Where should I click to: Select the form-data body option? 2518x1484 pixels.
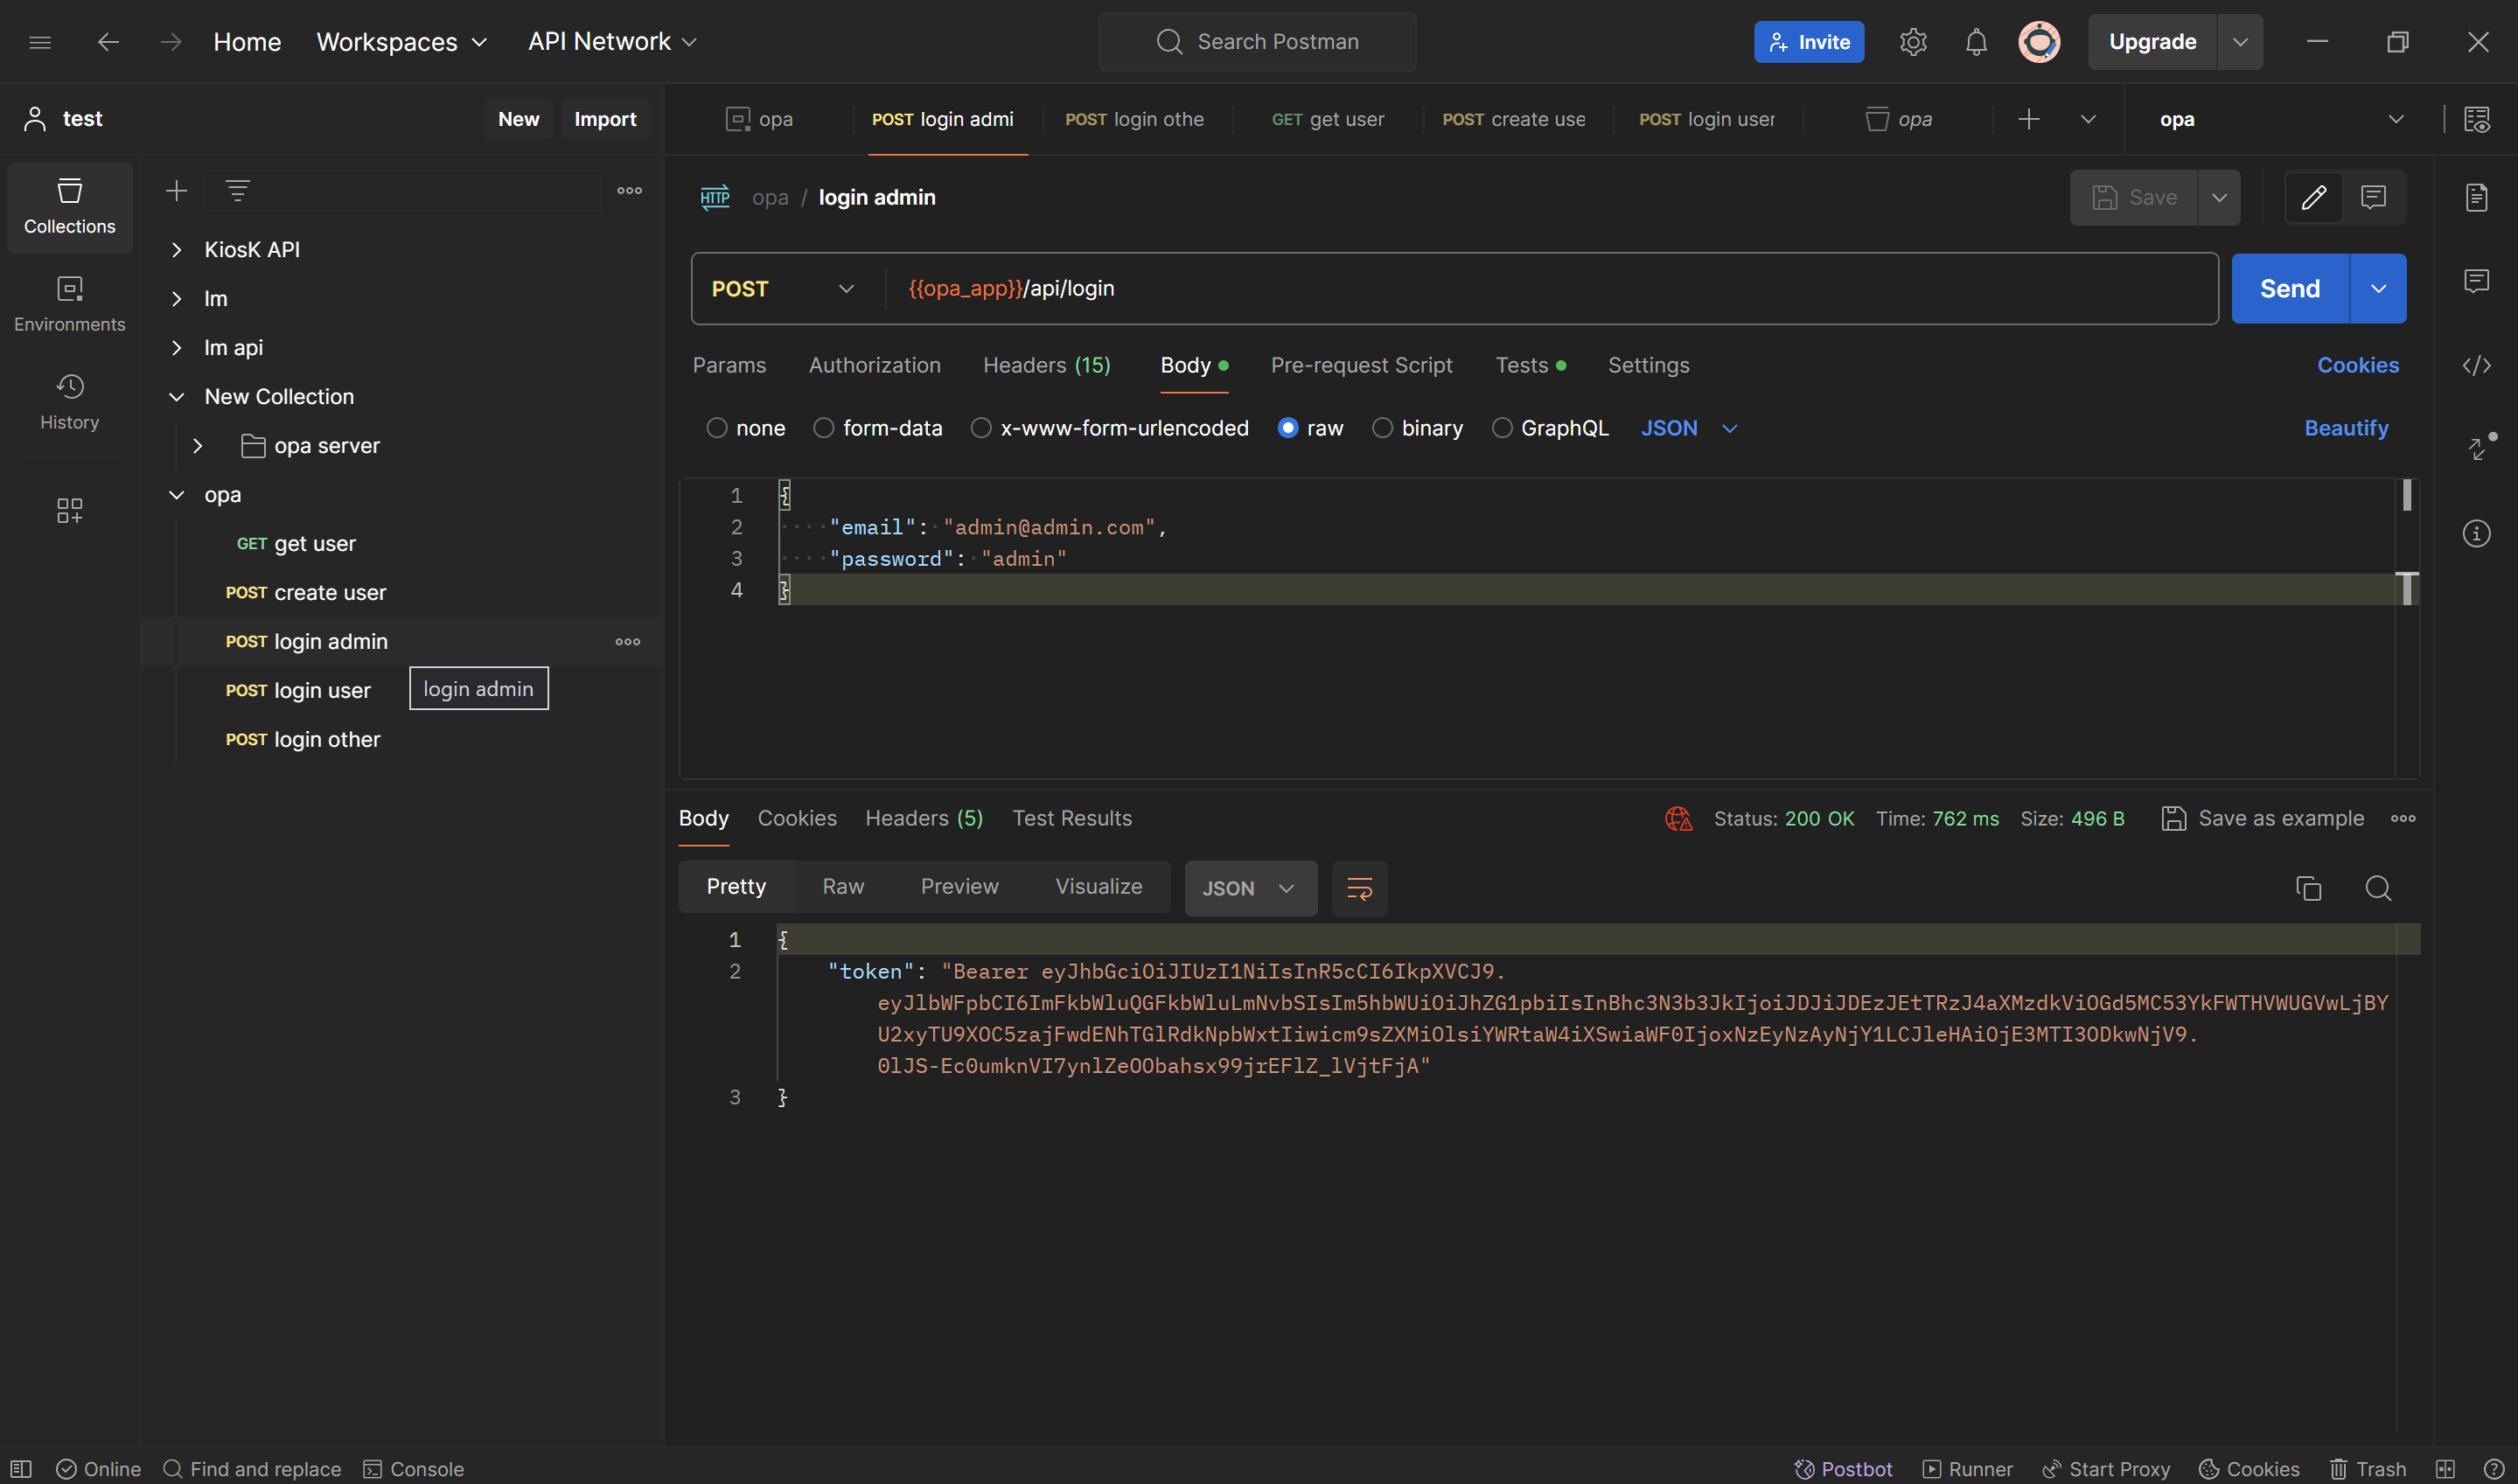click(823, 428)
